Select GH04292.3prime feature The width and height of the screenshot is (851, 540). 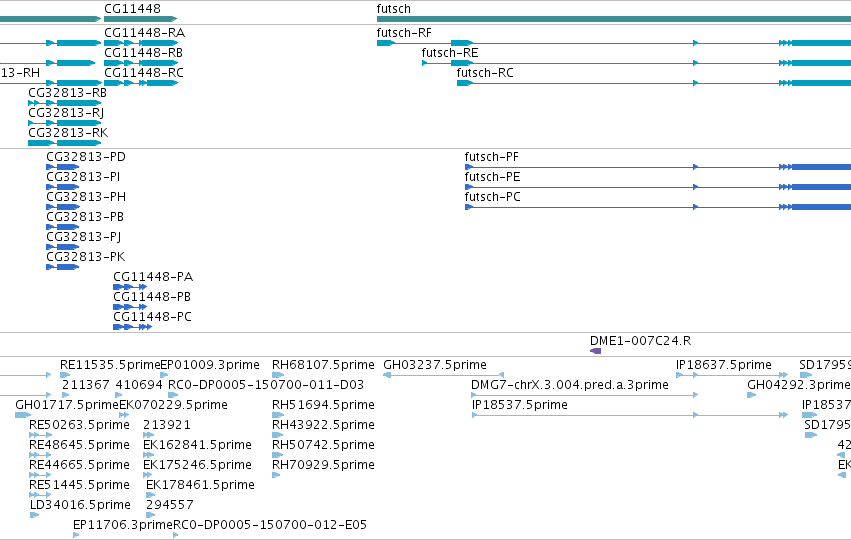752,395
